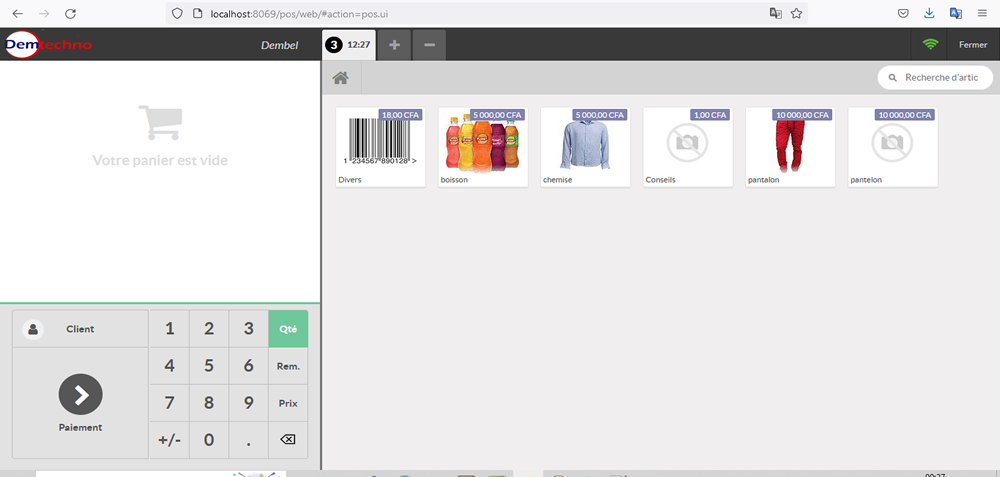Reload the page in browser
This screenshot has height=477, width=1000.
(70, 14)
